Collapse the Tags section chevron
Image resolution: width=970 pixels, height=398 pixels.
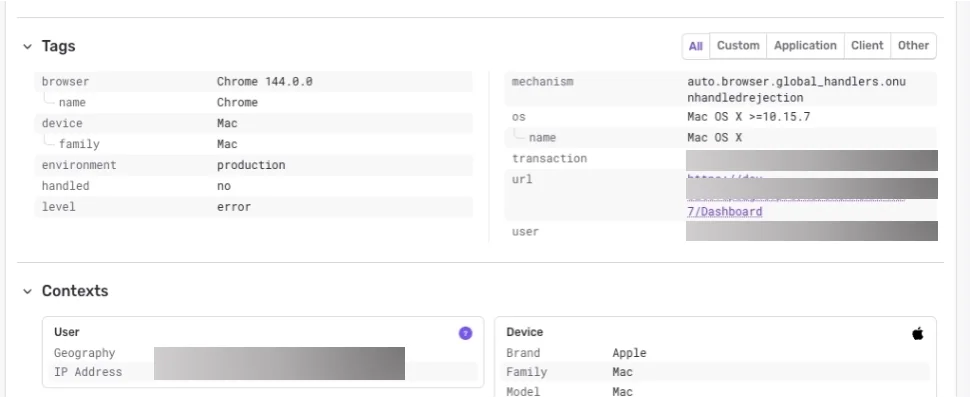(27, 46)
